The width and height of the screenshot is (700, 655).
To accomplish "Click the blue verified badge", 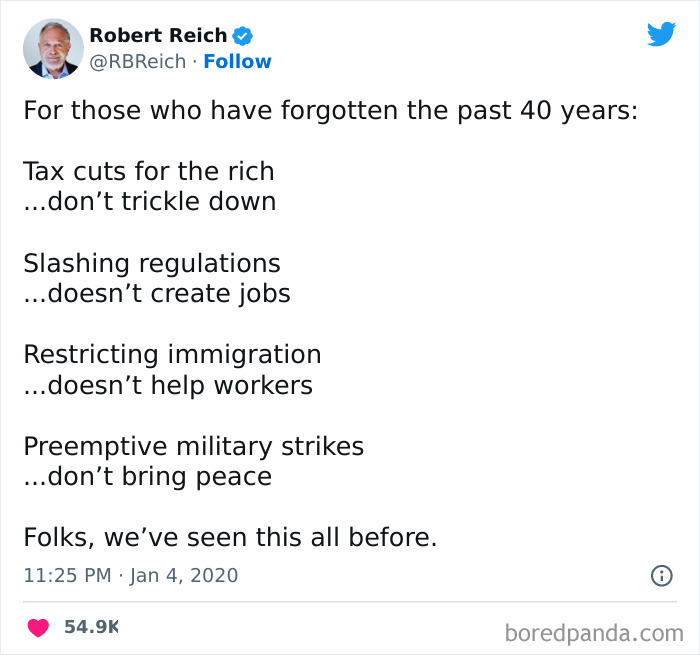I will click(x=242, y=36).
